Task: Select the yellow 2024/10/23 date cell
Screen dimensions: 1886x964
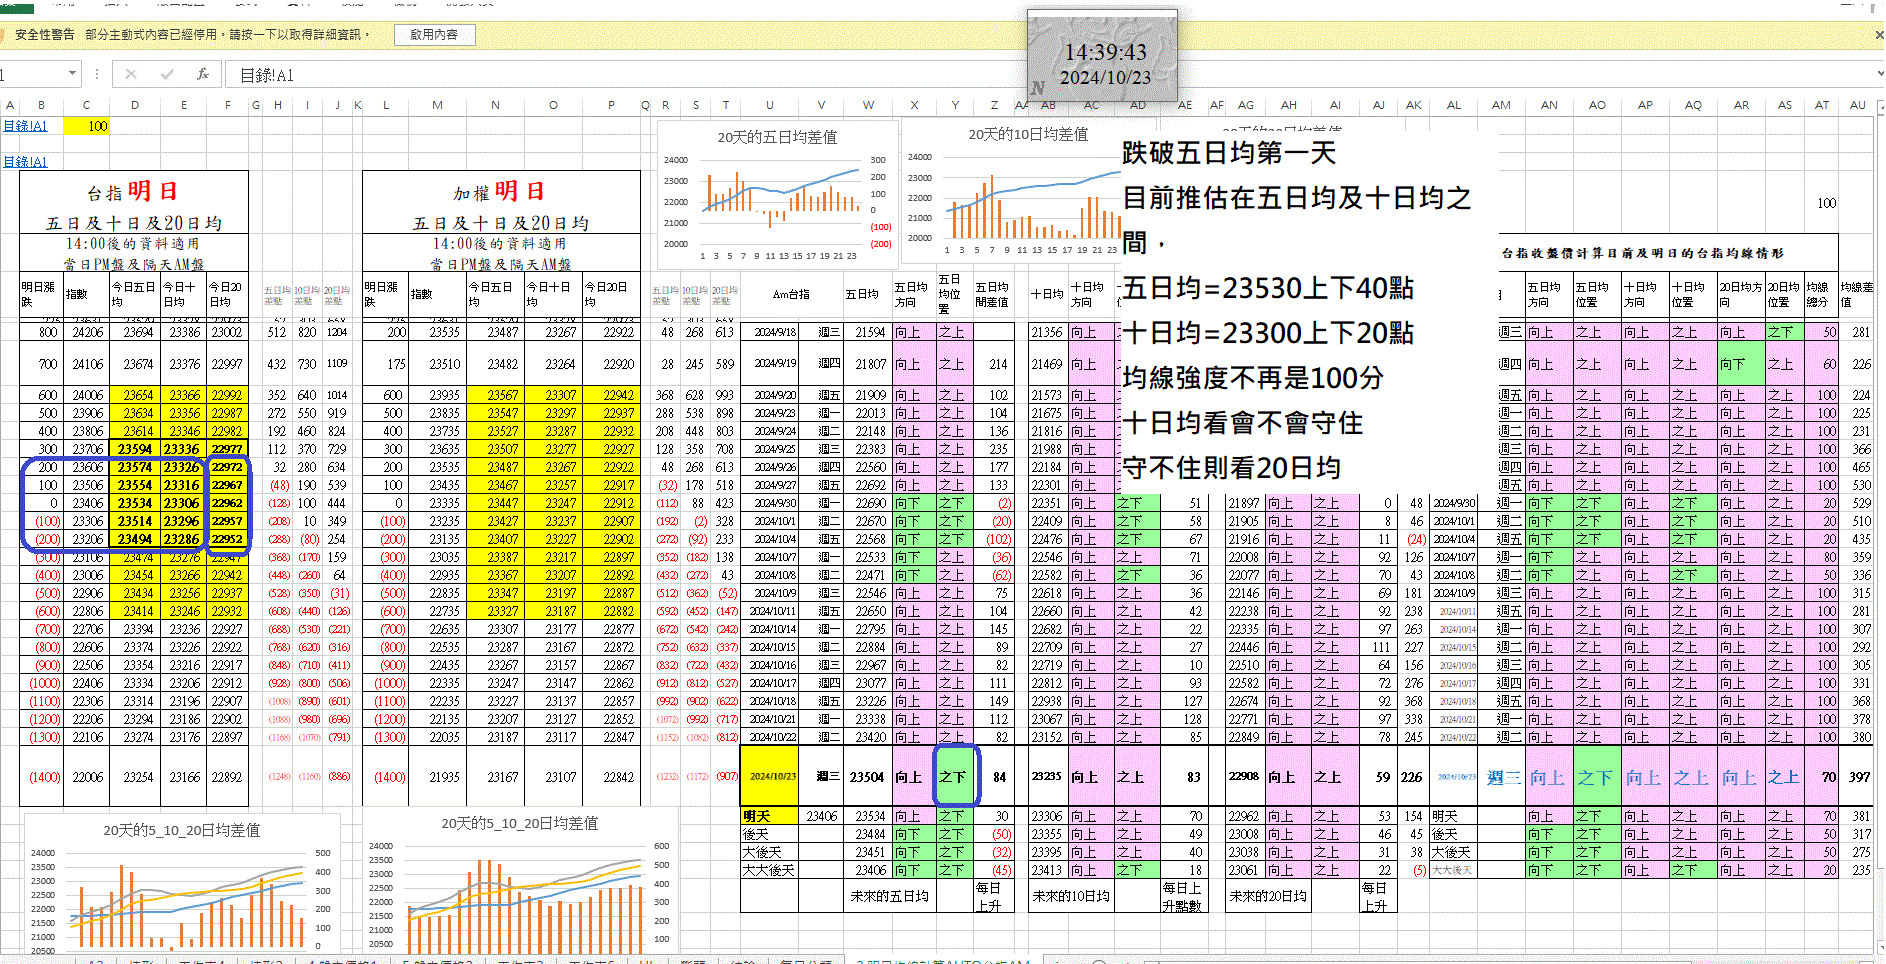Action: click(769, 776)
